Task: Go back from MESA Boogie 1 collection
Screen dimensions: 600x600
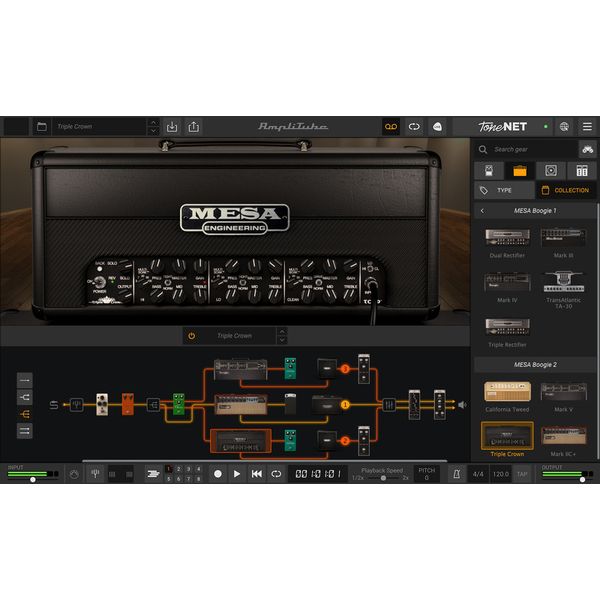Action: [482, 211]
